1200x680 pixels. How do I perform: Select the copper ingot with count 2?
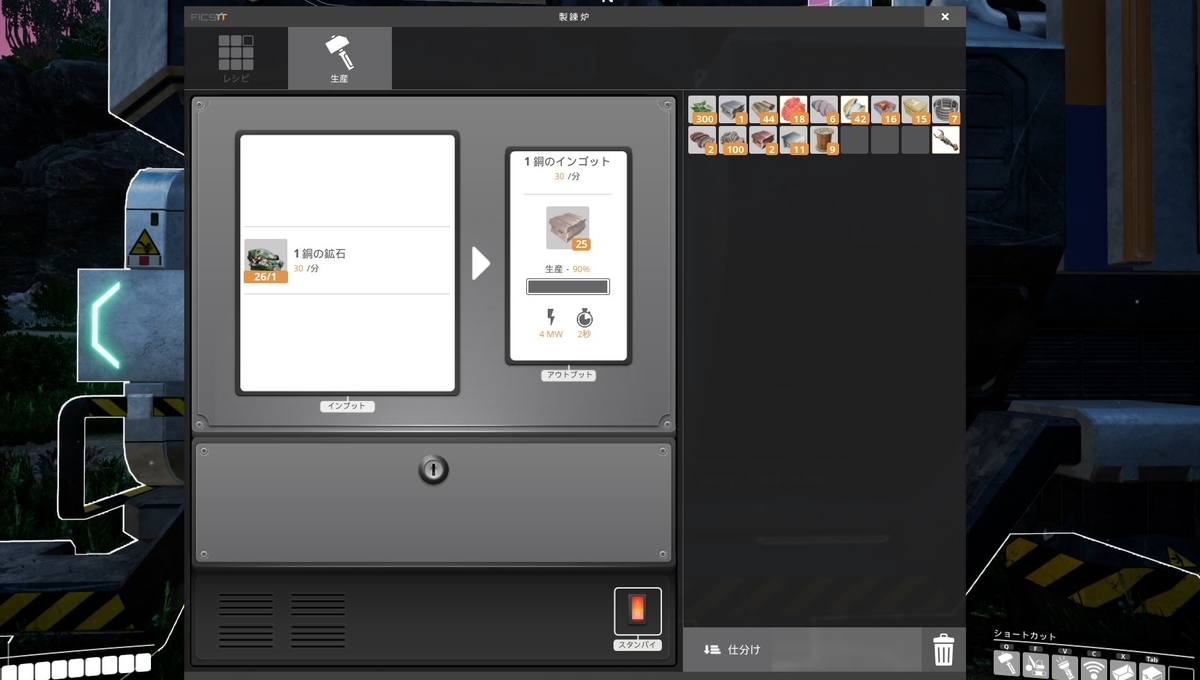[x=764, y=140]
